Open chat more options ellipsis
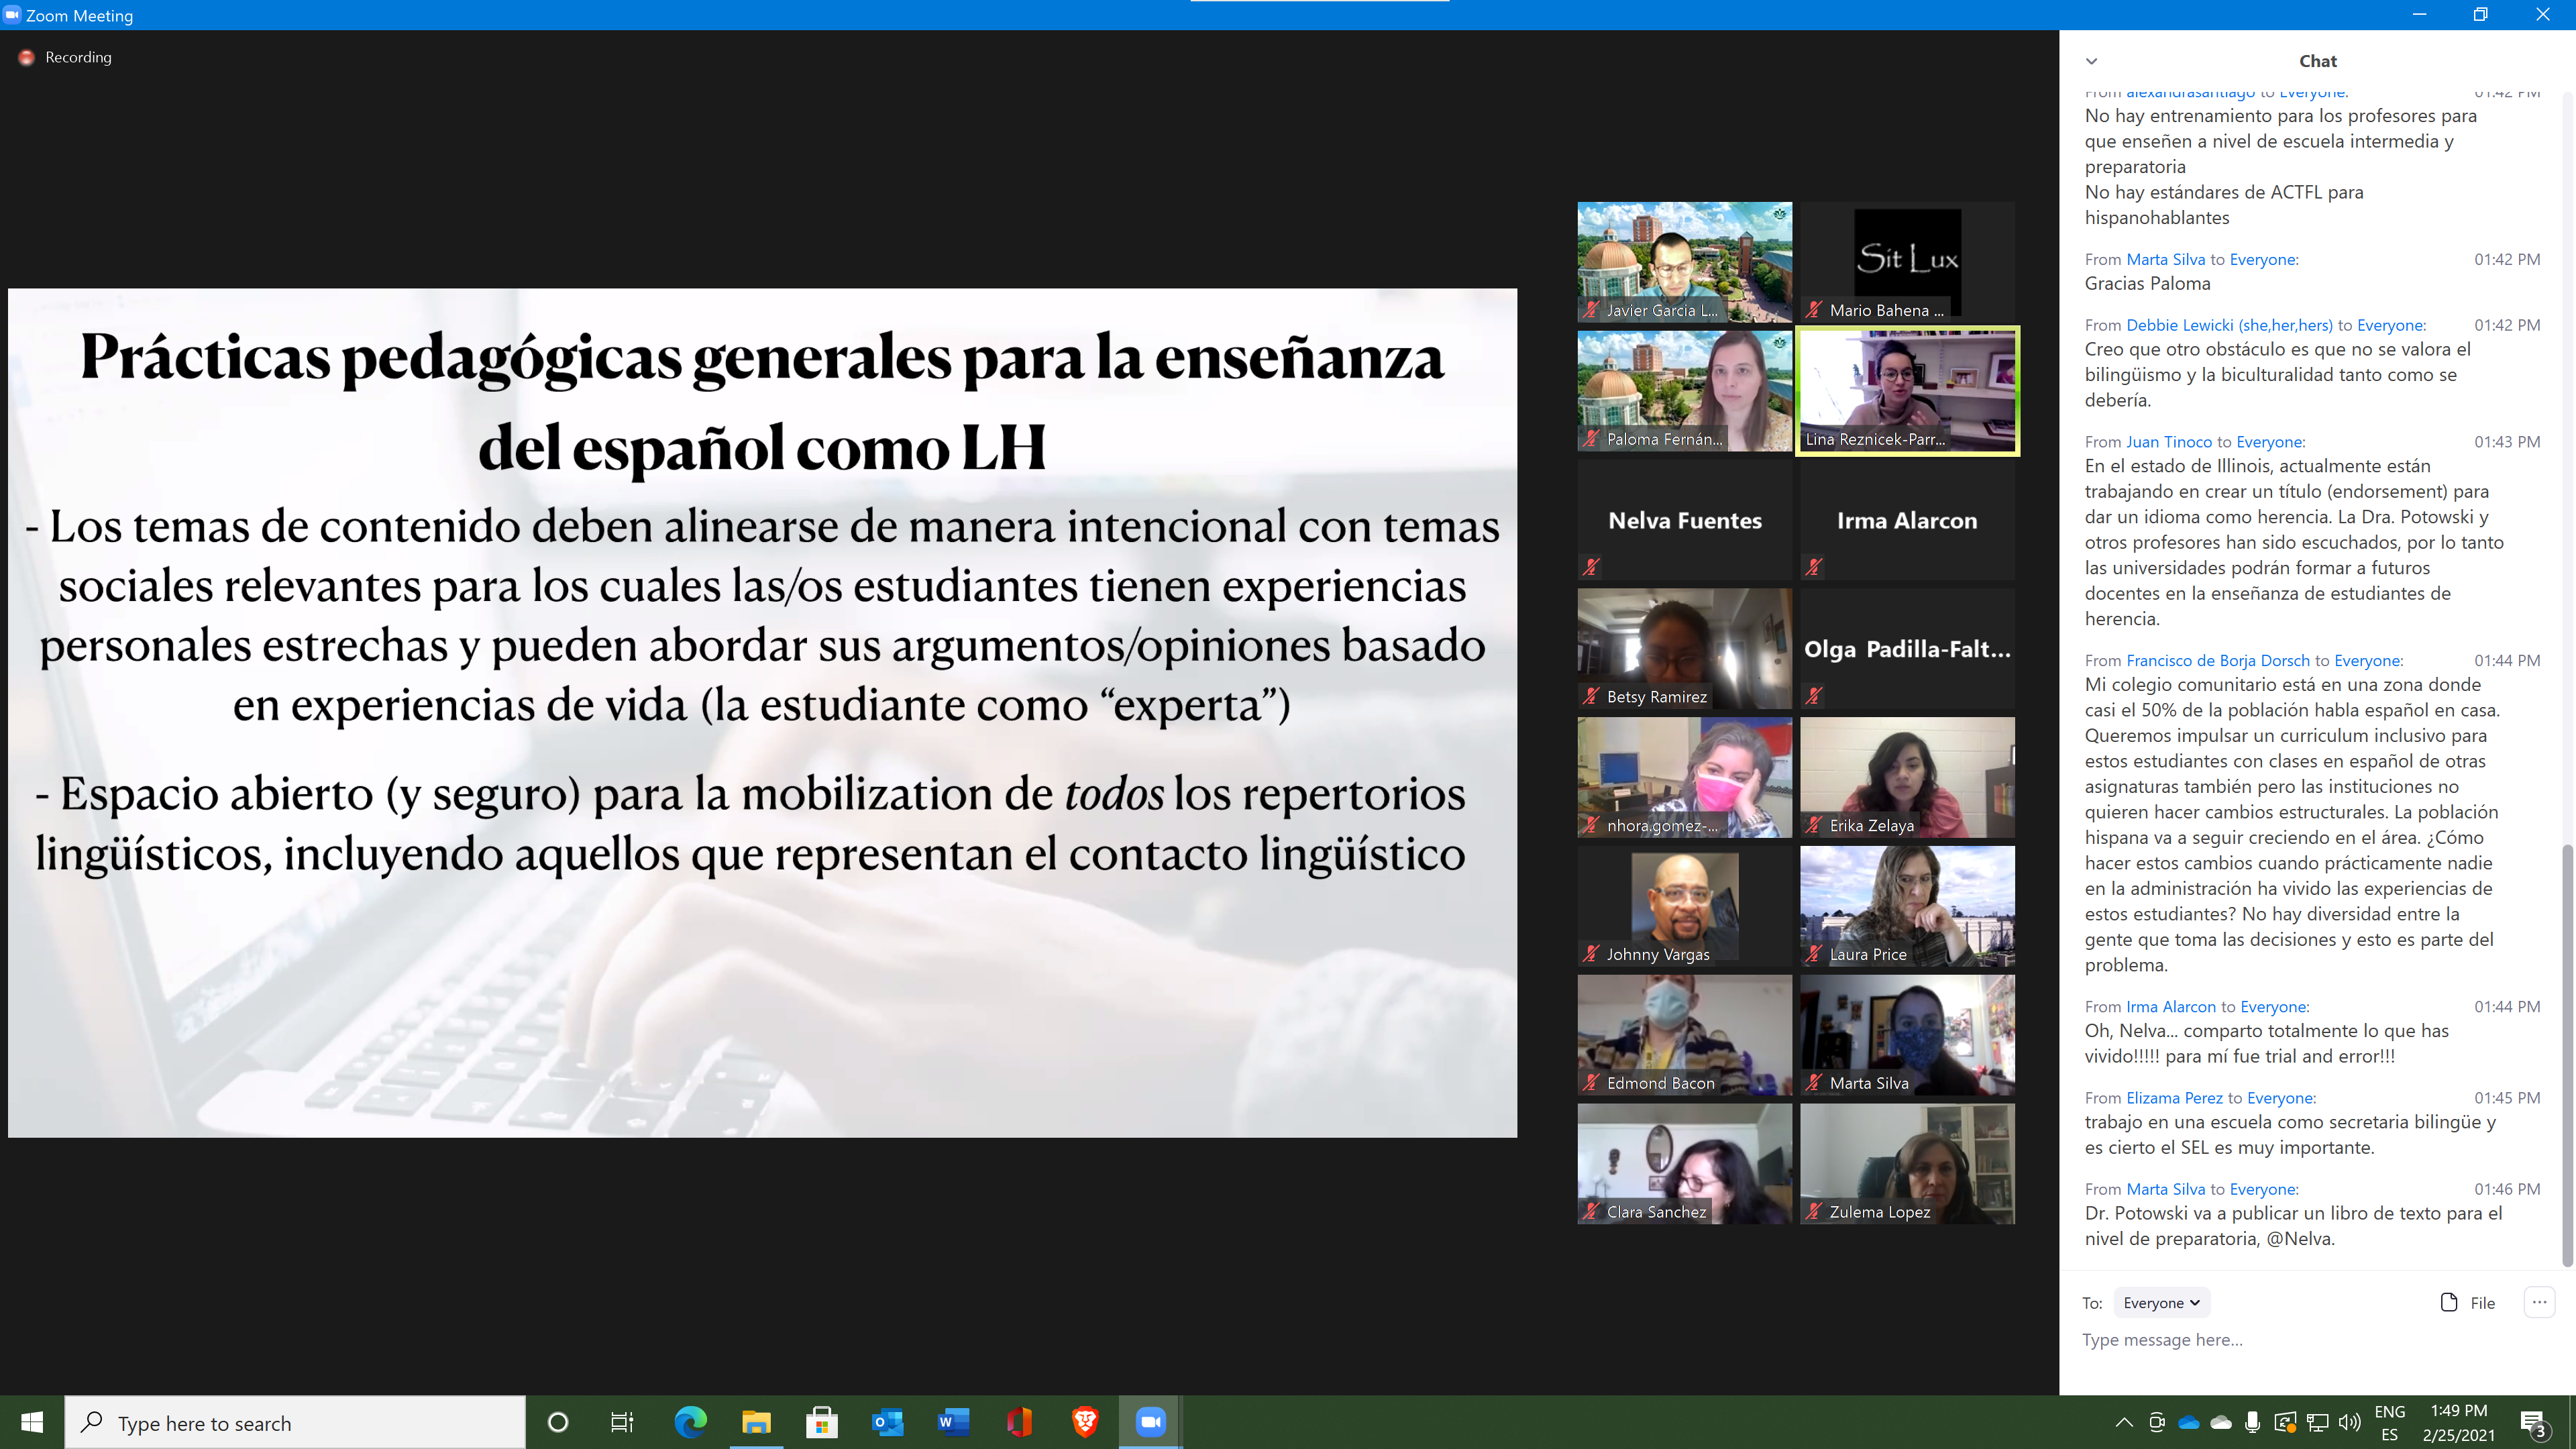This screenshot has height=1449, width=2576. 2539,1302
